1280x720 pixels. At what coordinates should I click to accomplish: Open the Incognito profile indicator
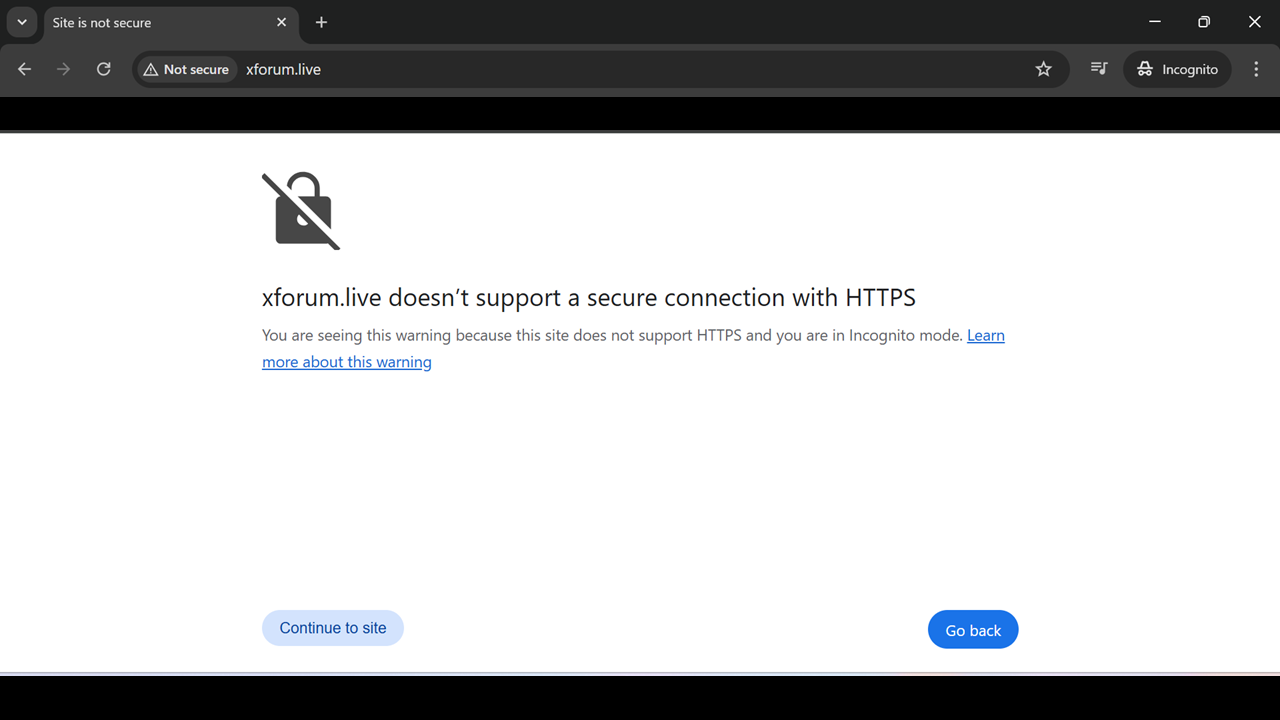click(x=1178, y=69)
